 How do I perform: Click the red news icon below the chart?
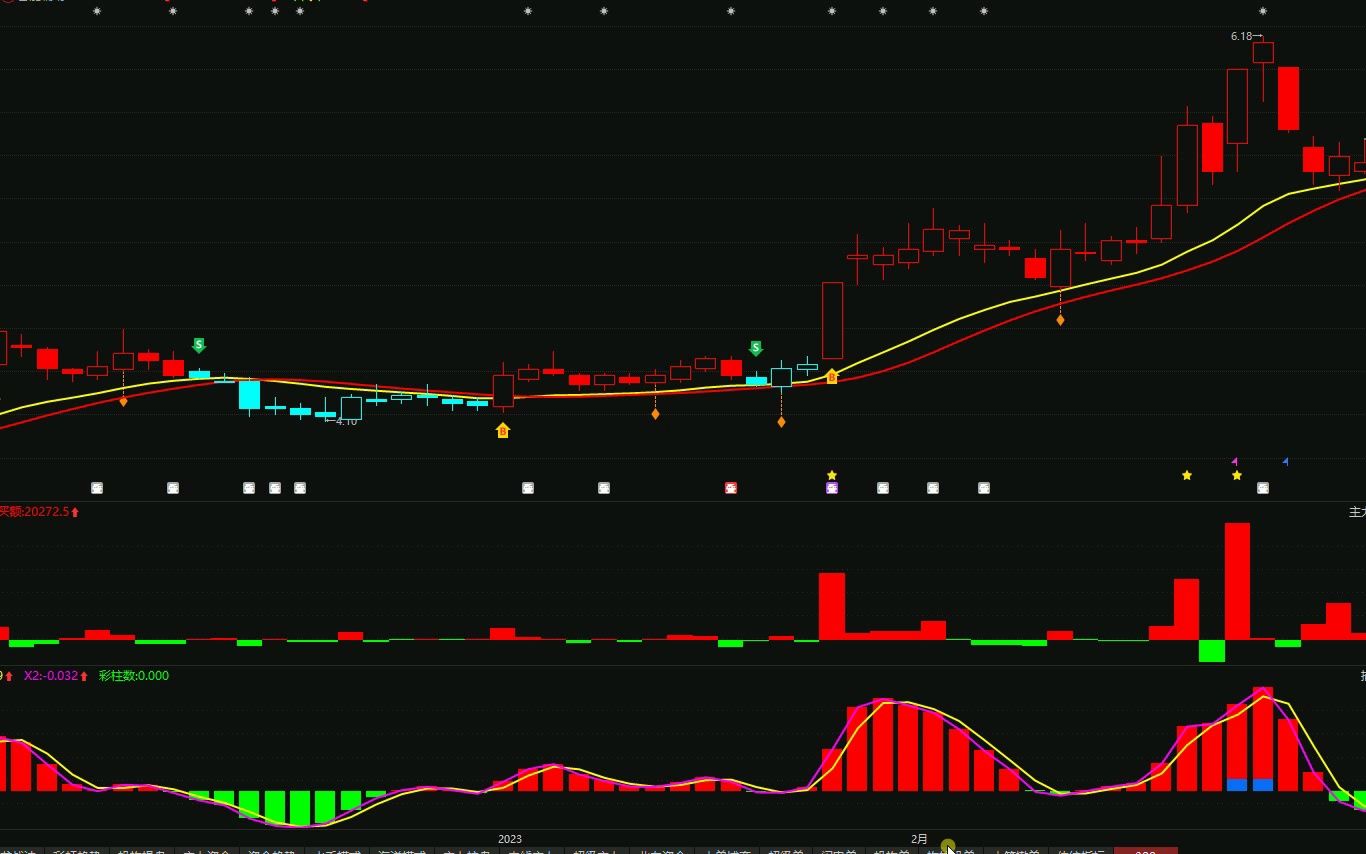(x=731, y=488)
